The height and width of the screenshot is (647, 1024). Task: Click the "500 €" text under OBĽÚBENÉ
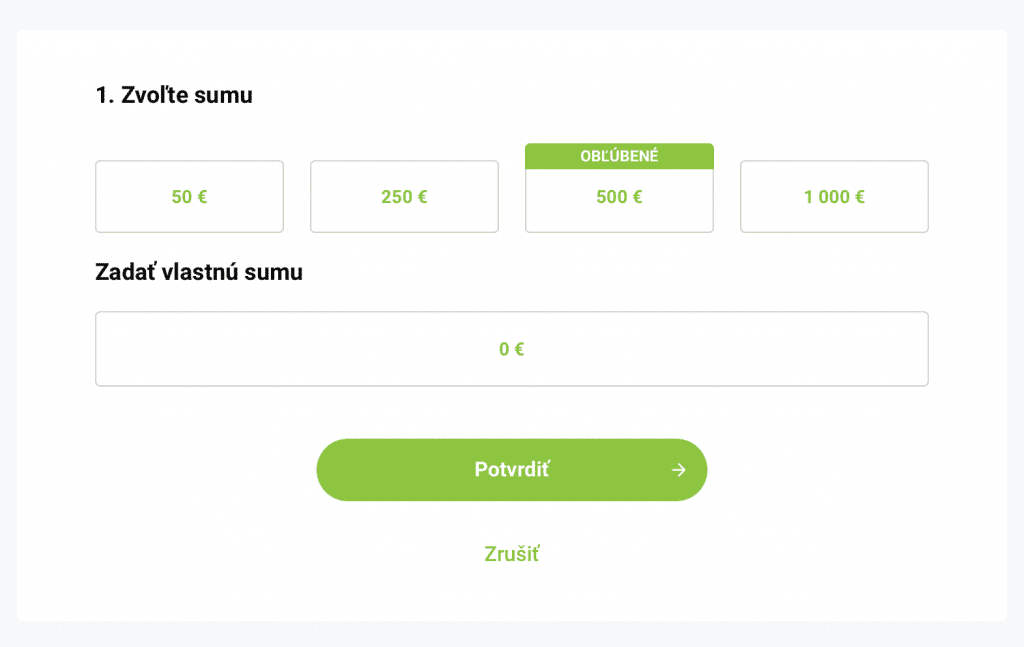(x=619, y=197)
